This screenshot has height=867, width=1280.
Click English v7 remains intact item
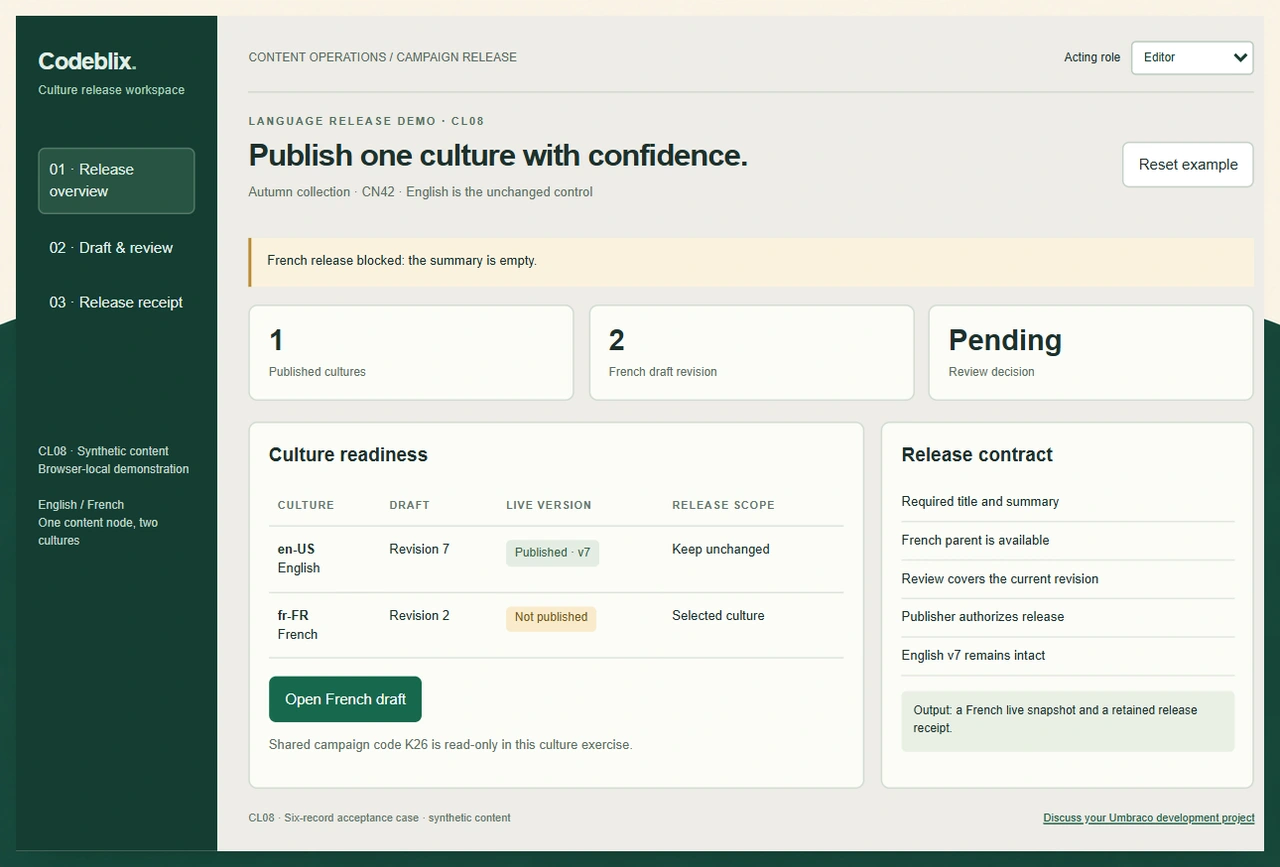[x=1068, y=656]
